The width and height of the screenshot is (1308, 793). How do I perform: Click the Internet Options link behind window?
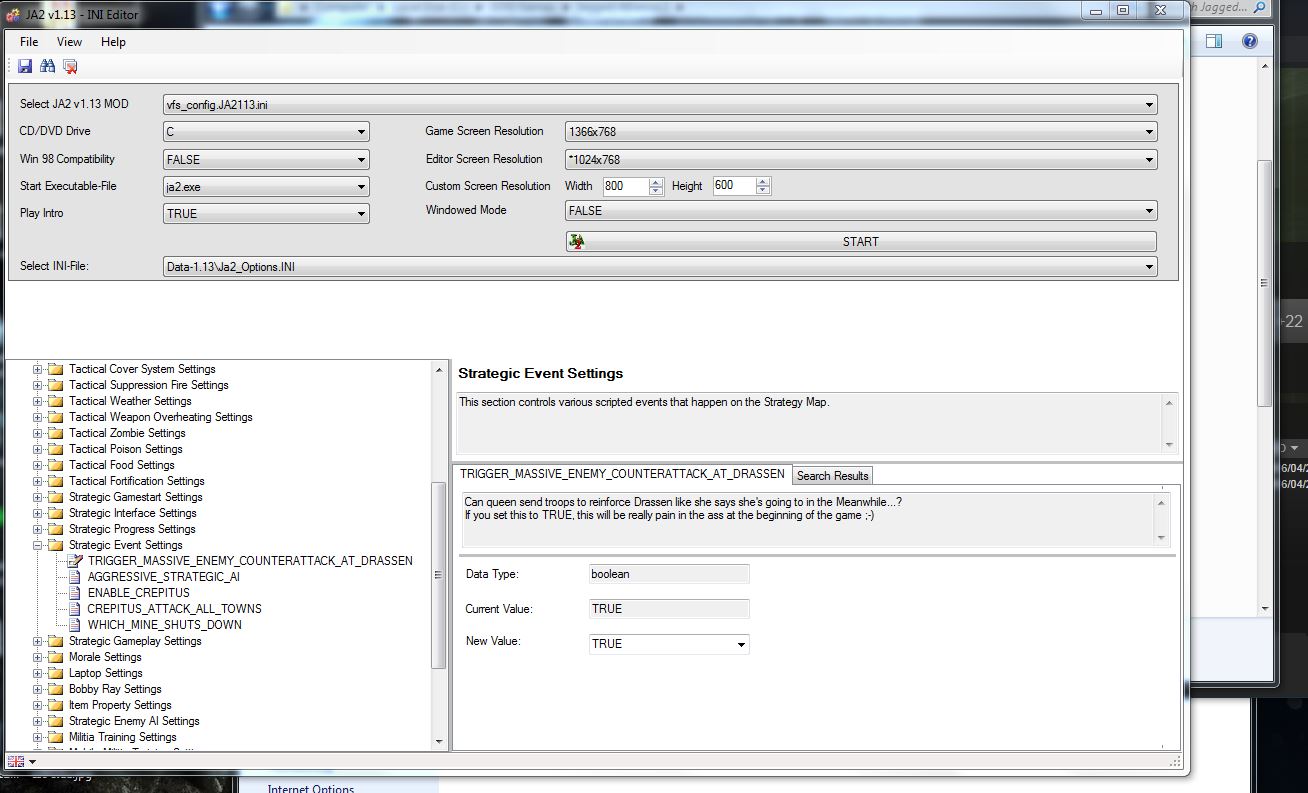[311, 788]
